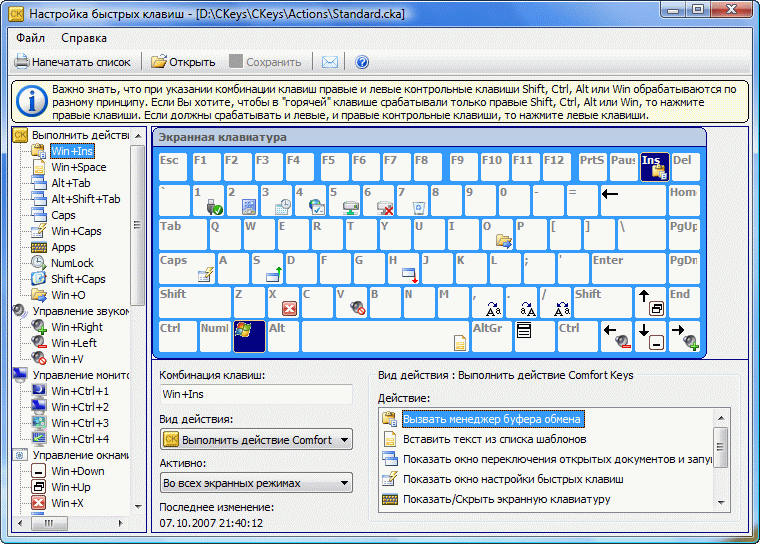Select the Alt+Tab entry in tree
This screenshot has width=760, height=544.
point(71,183)
